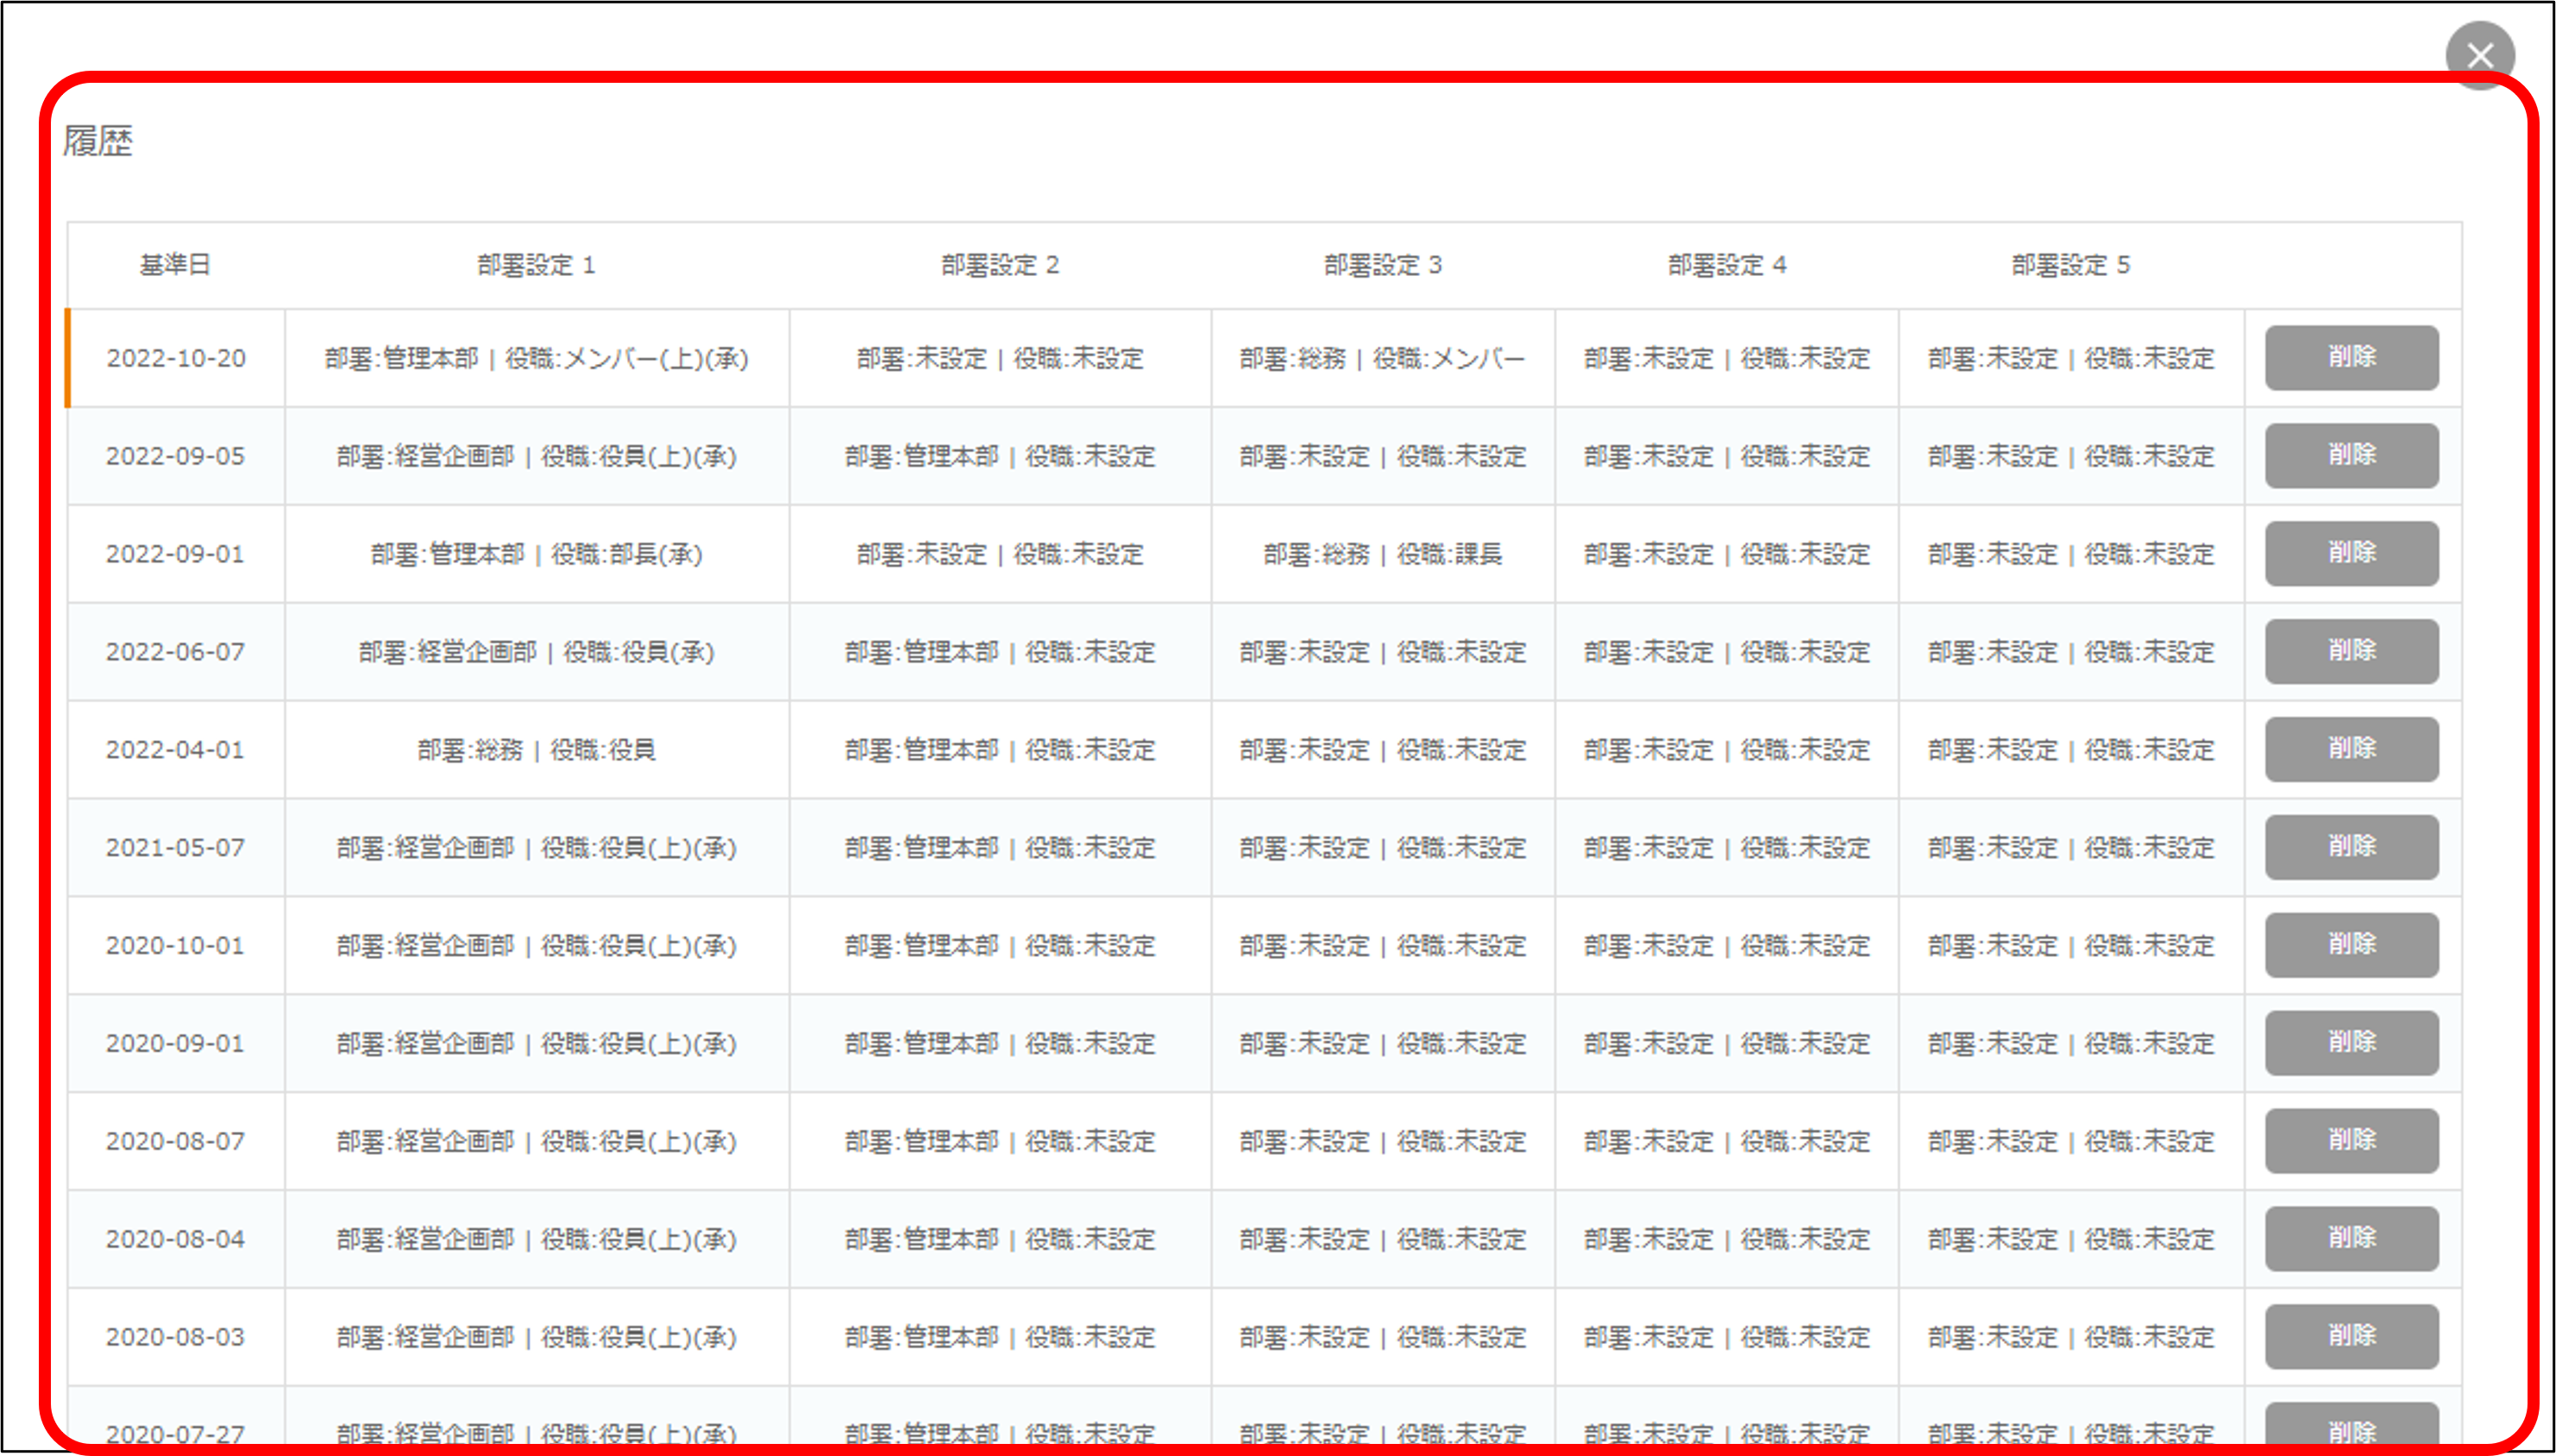The image size is (2556, 1456).
Task: Delete the 2020-10-01 history entry
Action: 2351,945
